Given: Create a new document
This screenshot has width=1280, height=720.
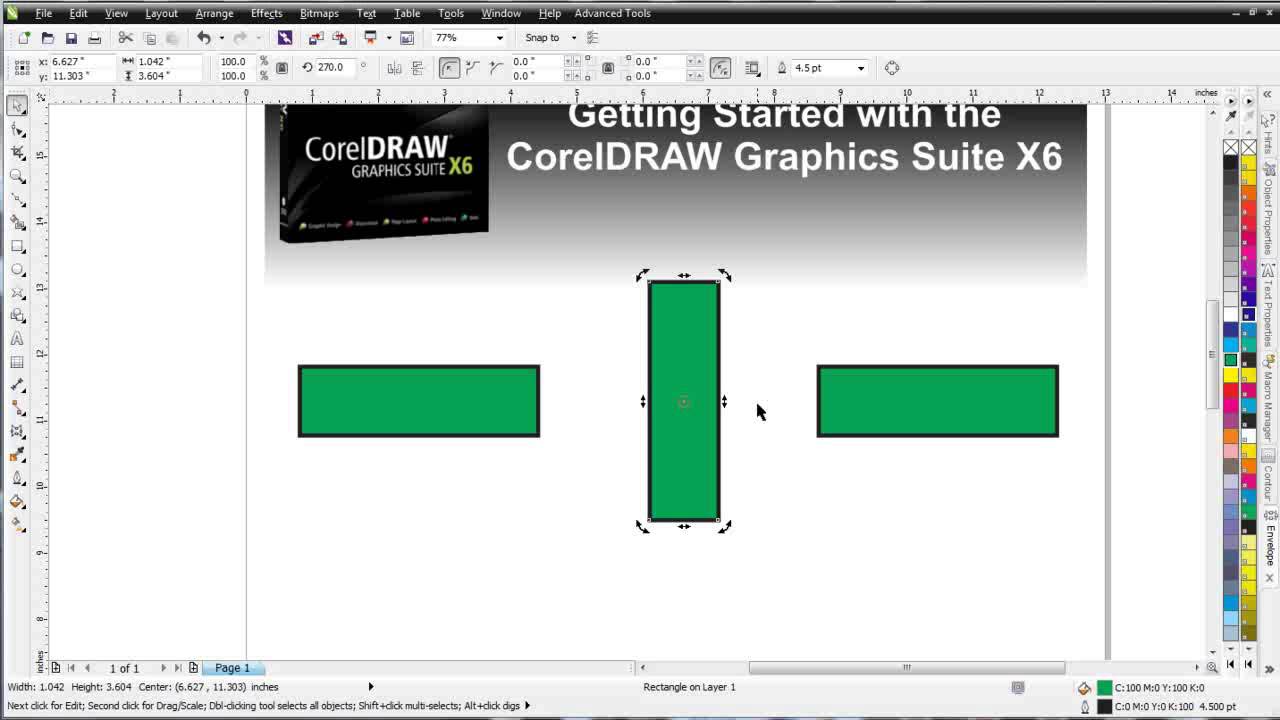Looking at the screenshot, I should [24, 38].
